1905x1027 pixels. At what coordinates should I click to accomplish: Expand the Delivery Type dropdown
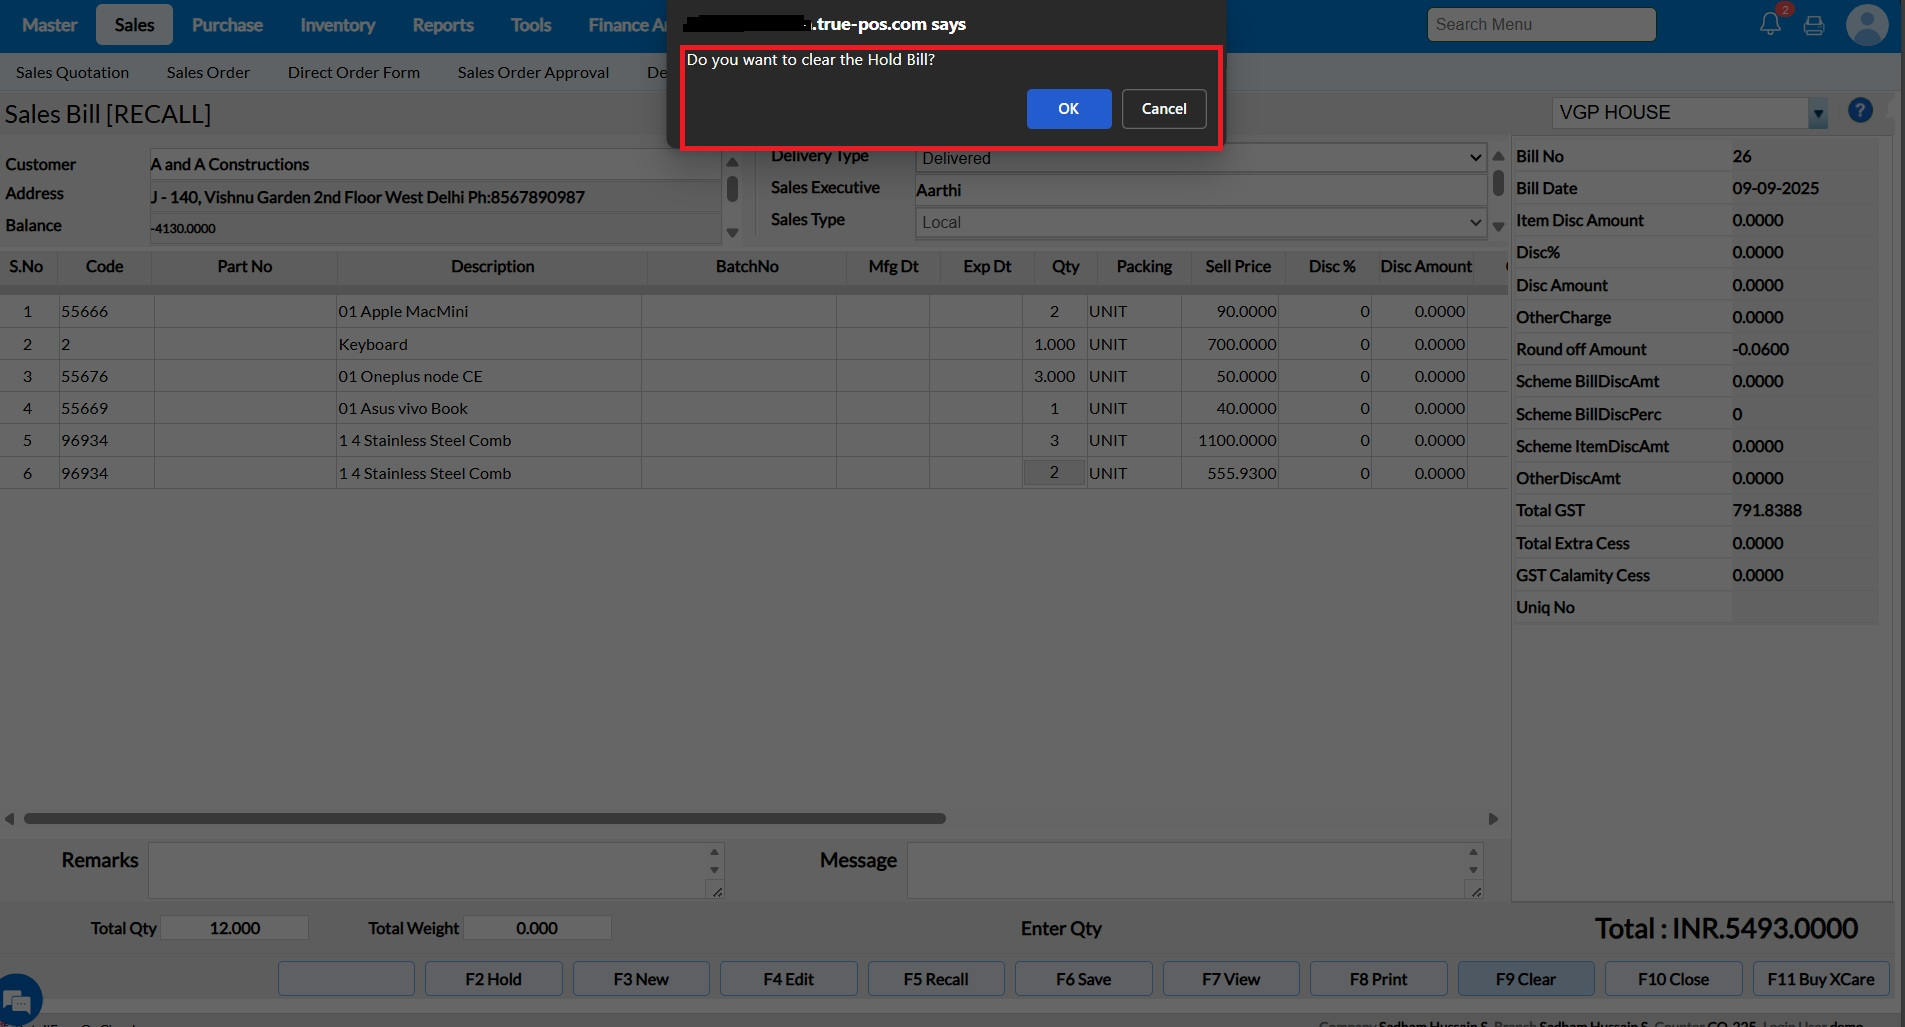click(x=1201, y=158)
